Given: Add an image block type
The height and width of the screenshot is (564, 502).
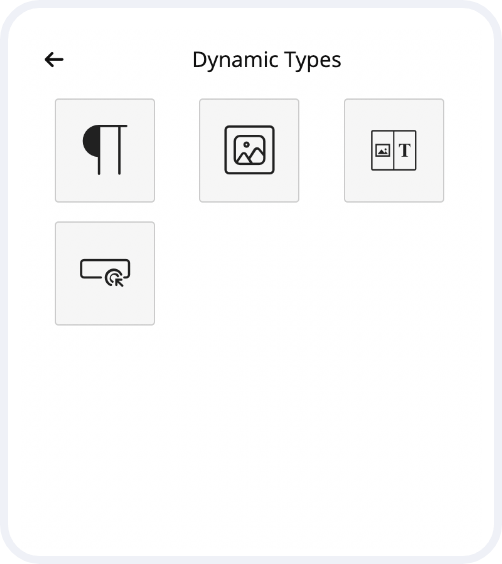Looking at the screenshot, I should coord(249,150).
